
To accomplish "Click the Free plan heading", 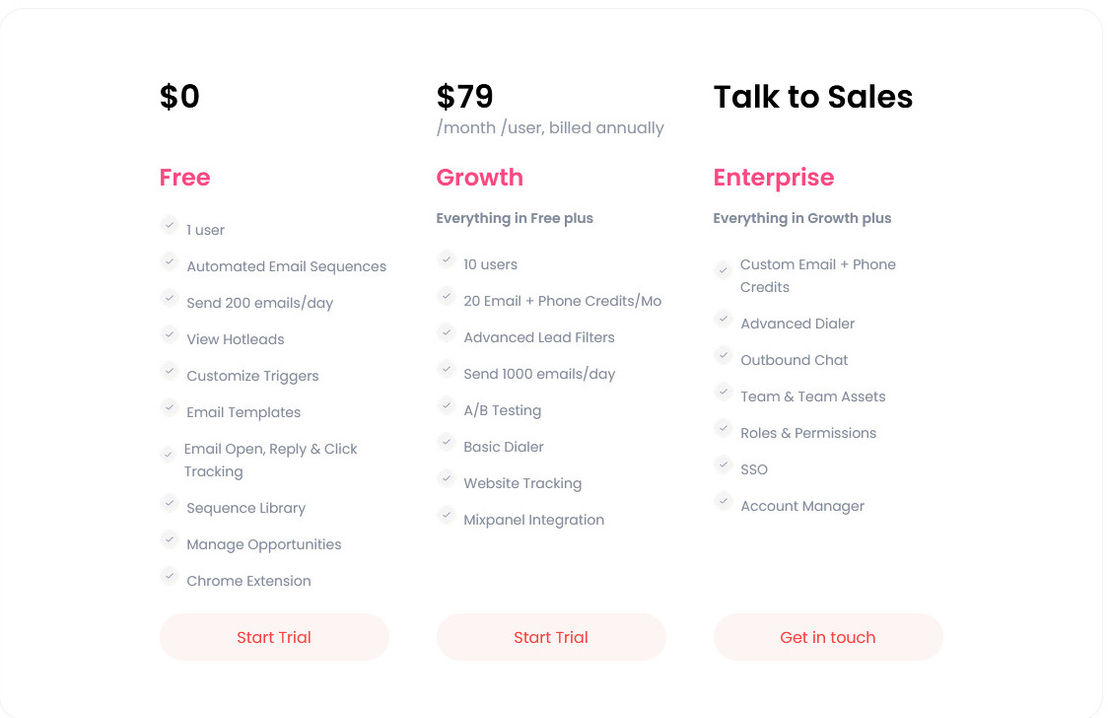I will coord(184,177).
